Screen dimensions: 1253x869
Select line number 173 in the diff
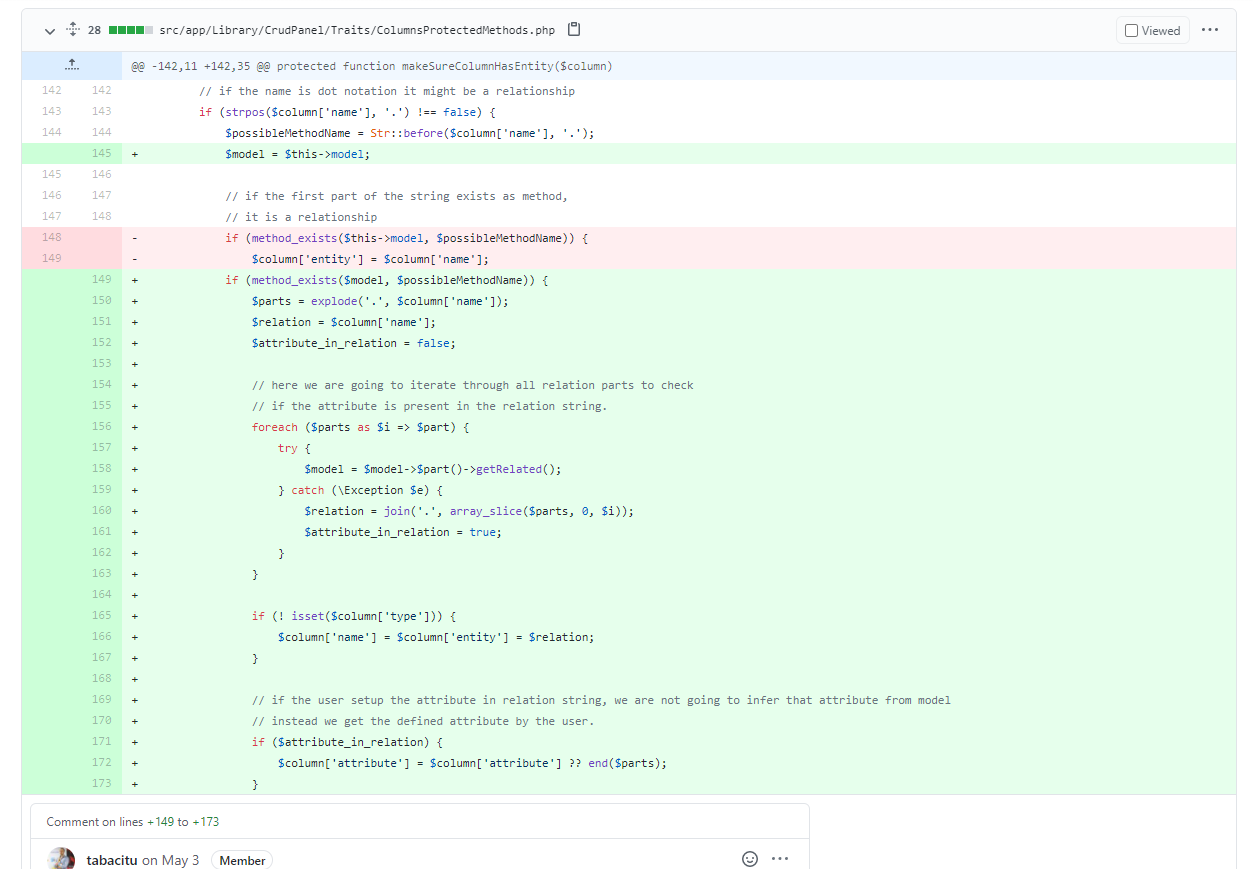tap(101, 783)
